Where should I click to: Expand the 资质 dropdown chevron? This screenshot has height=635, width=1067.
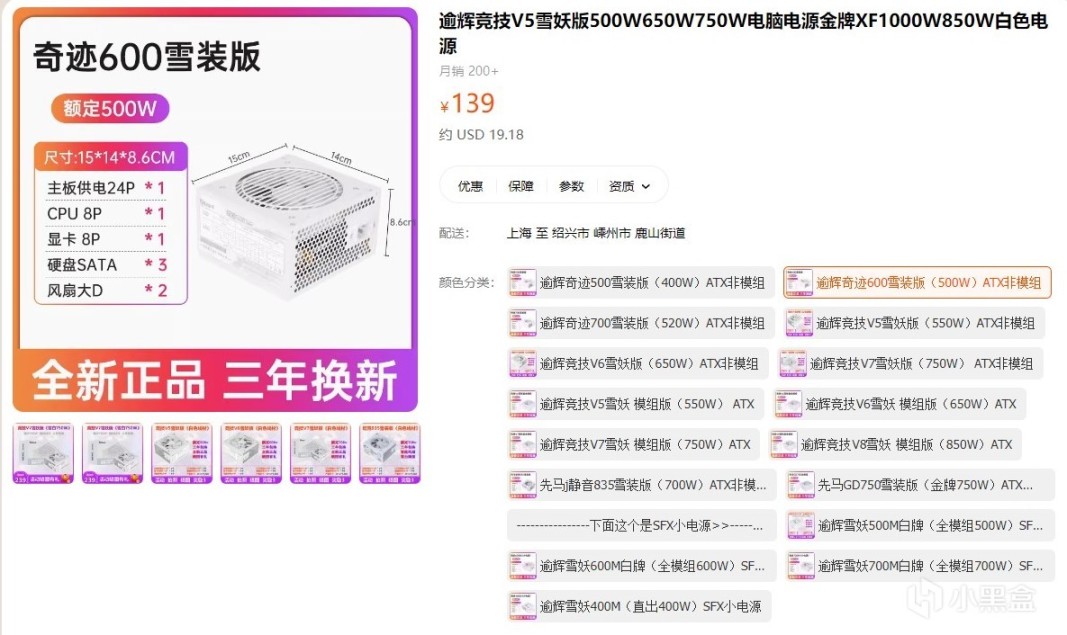click(x=645, y=186)
